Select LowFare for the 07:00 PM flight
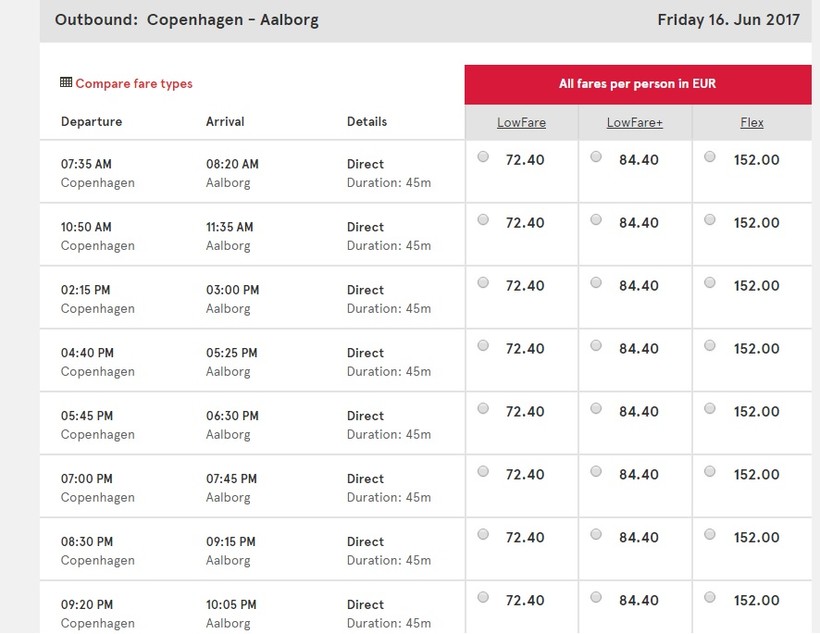The width and height of the screenshot is (820, 634). tap(484, 472)
